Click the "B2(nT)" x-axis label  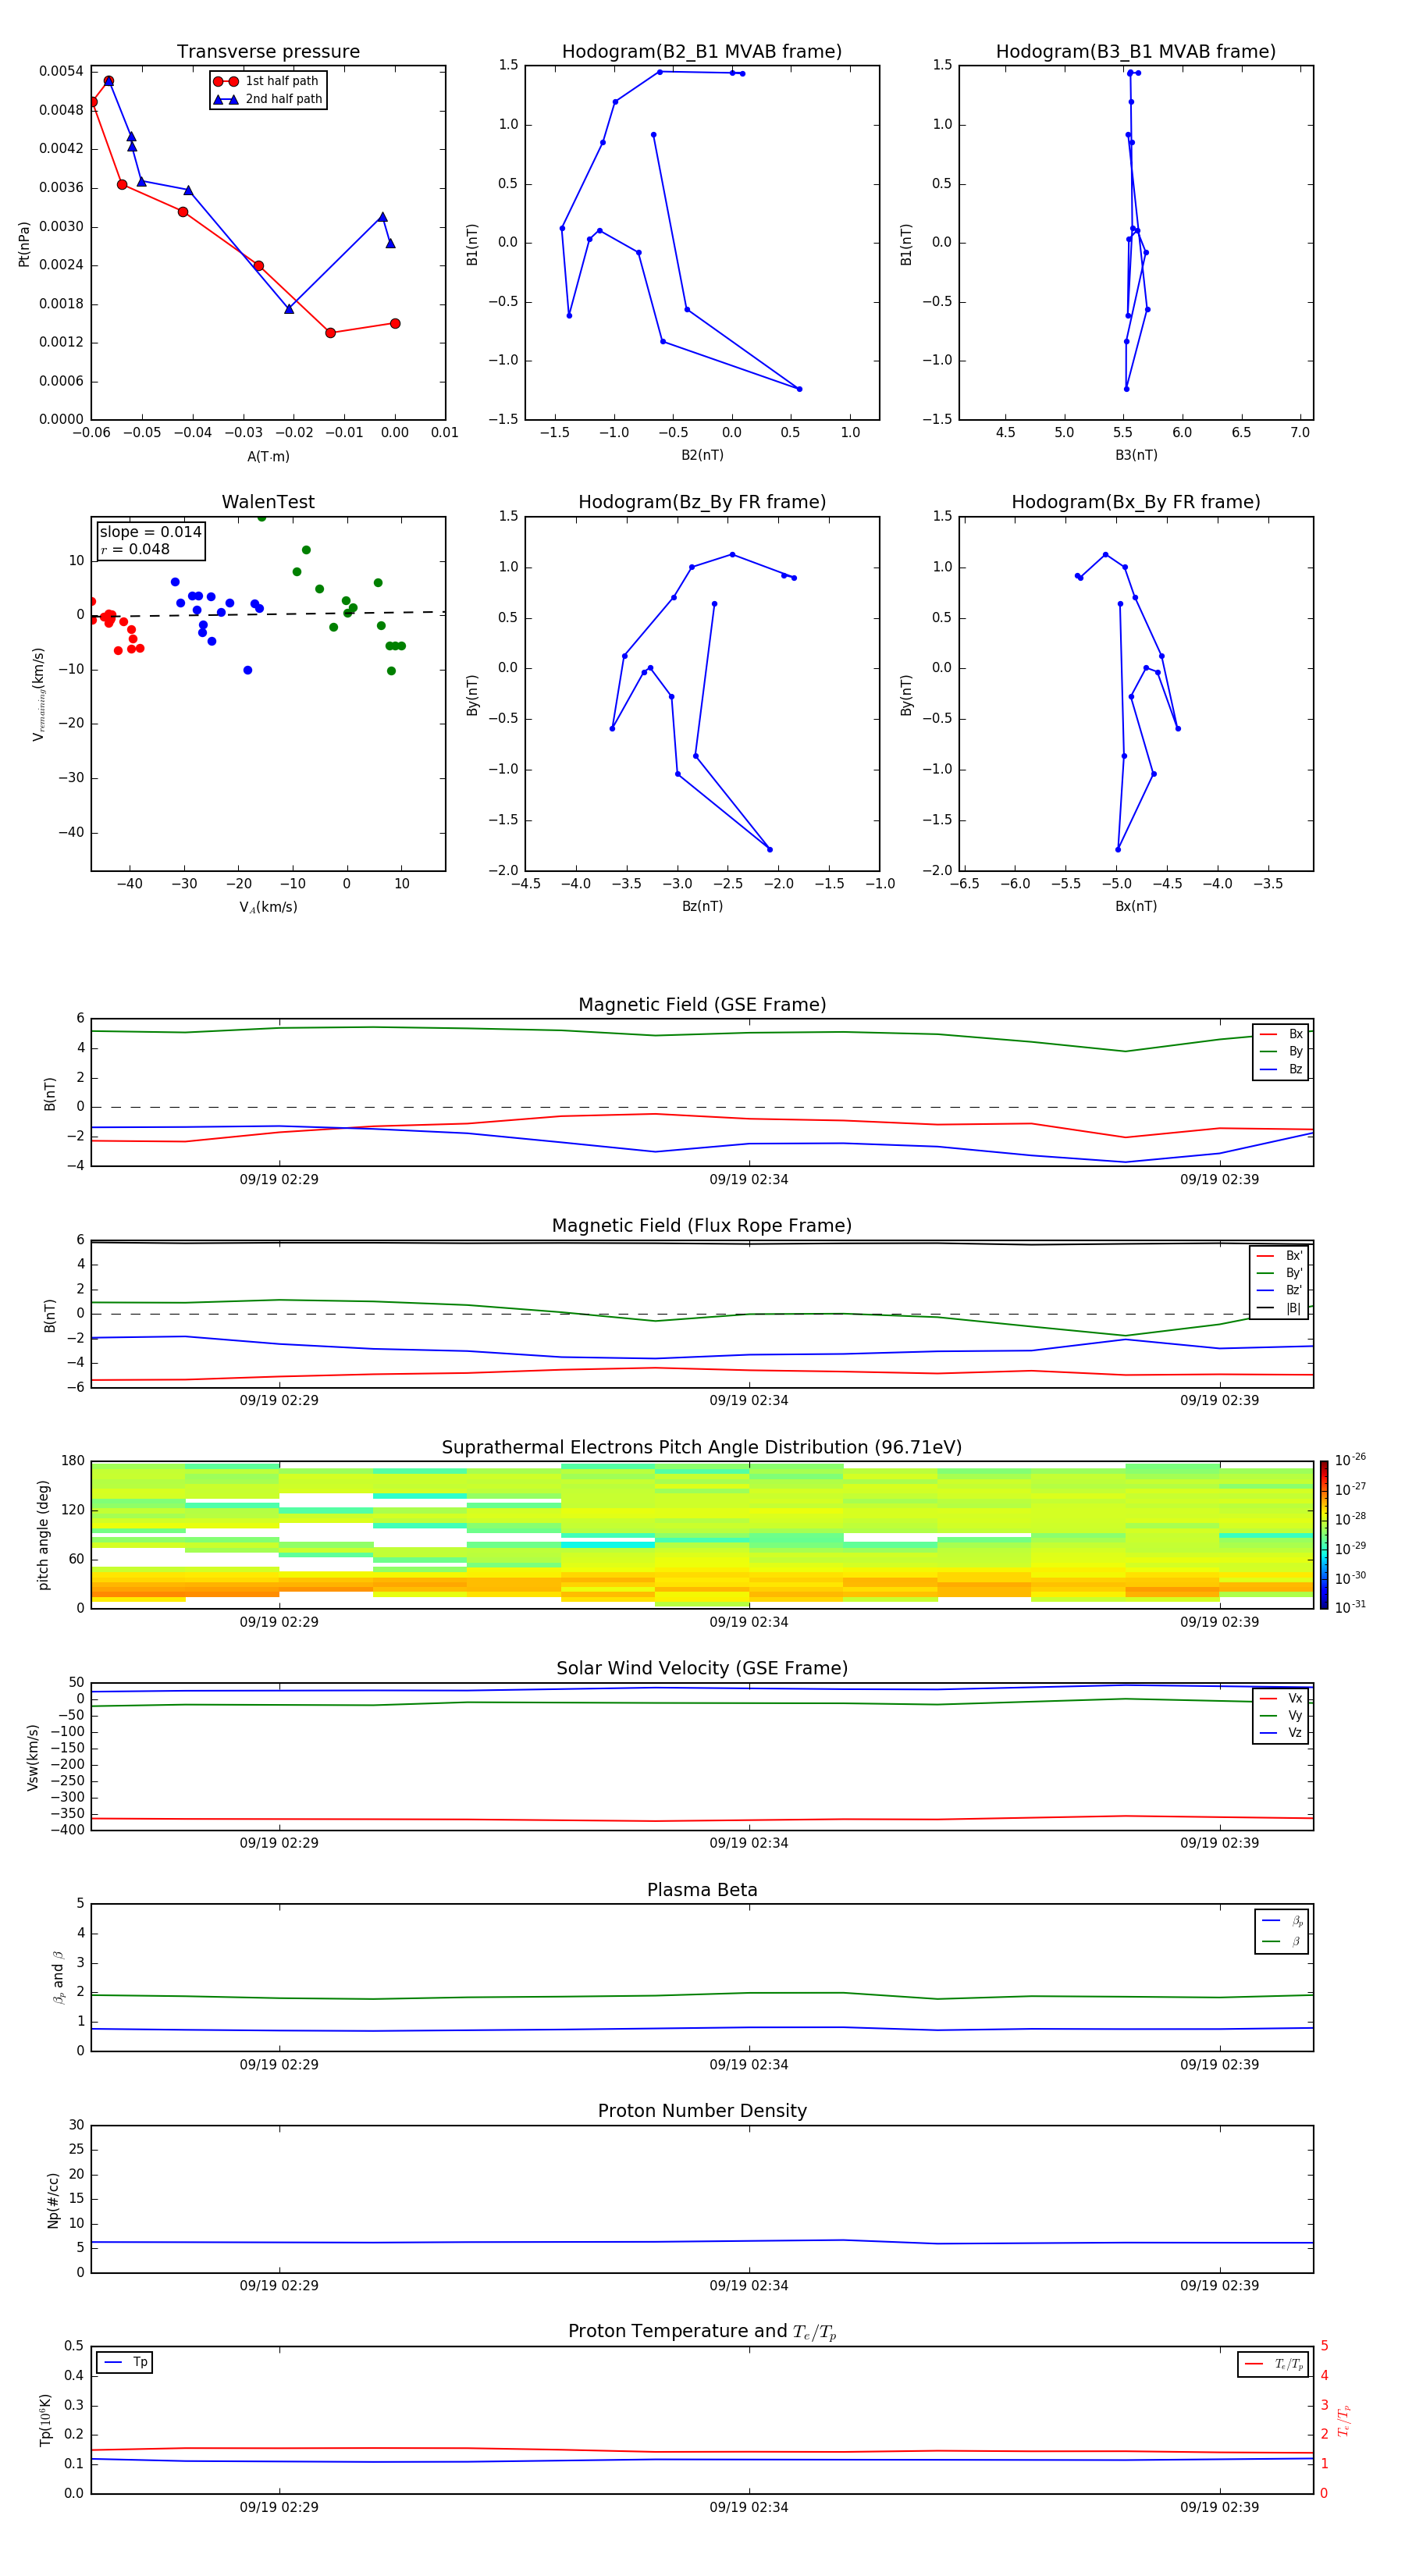coord(702,455)
